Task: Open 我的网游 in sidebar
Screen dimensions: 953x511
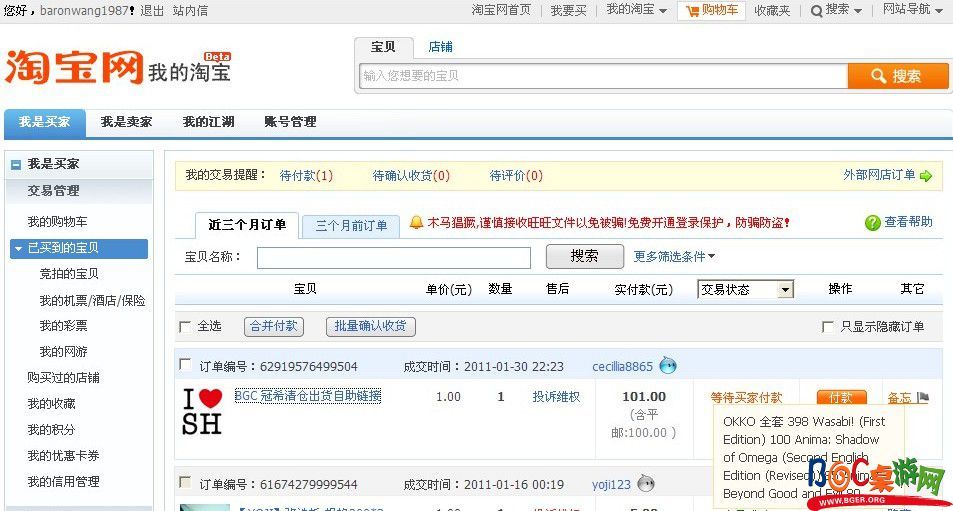Action: (63, 352)
